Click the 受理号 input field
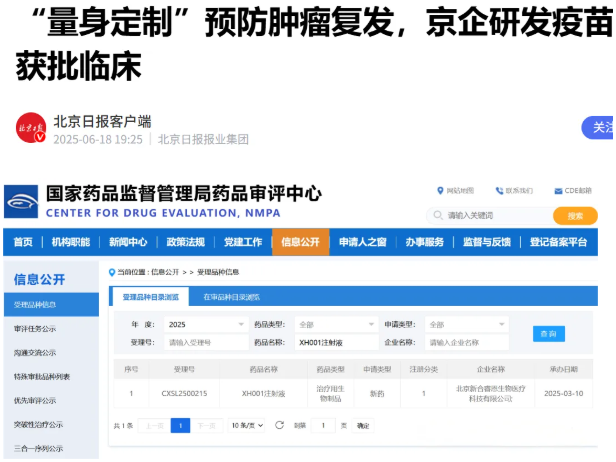The width and height of the screenshot is (616, 462). [203, 343]
